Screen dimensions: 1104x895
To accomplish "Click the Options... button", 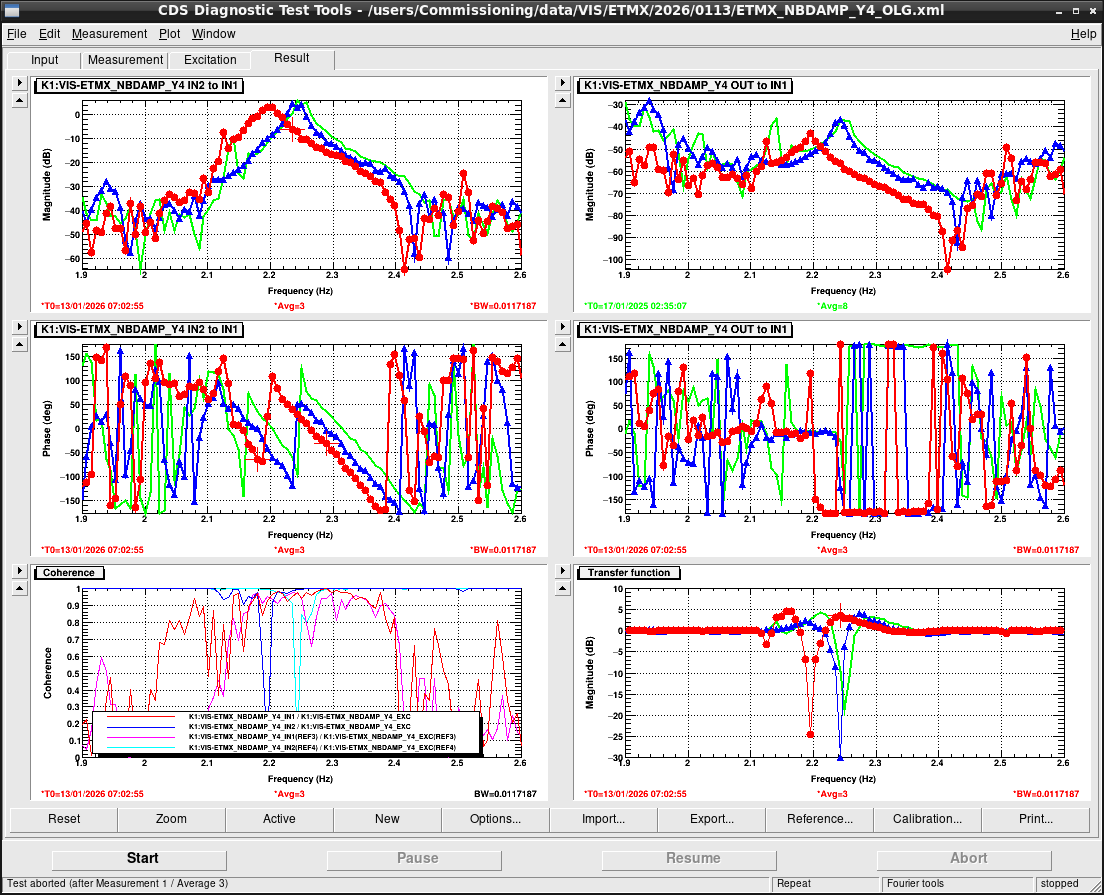I will [x=495, y=819].
